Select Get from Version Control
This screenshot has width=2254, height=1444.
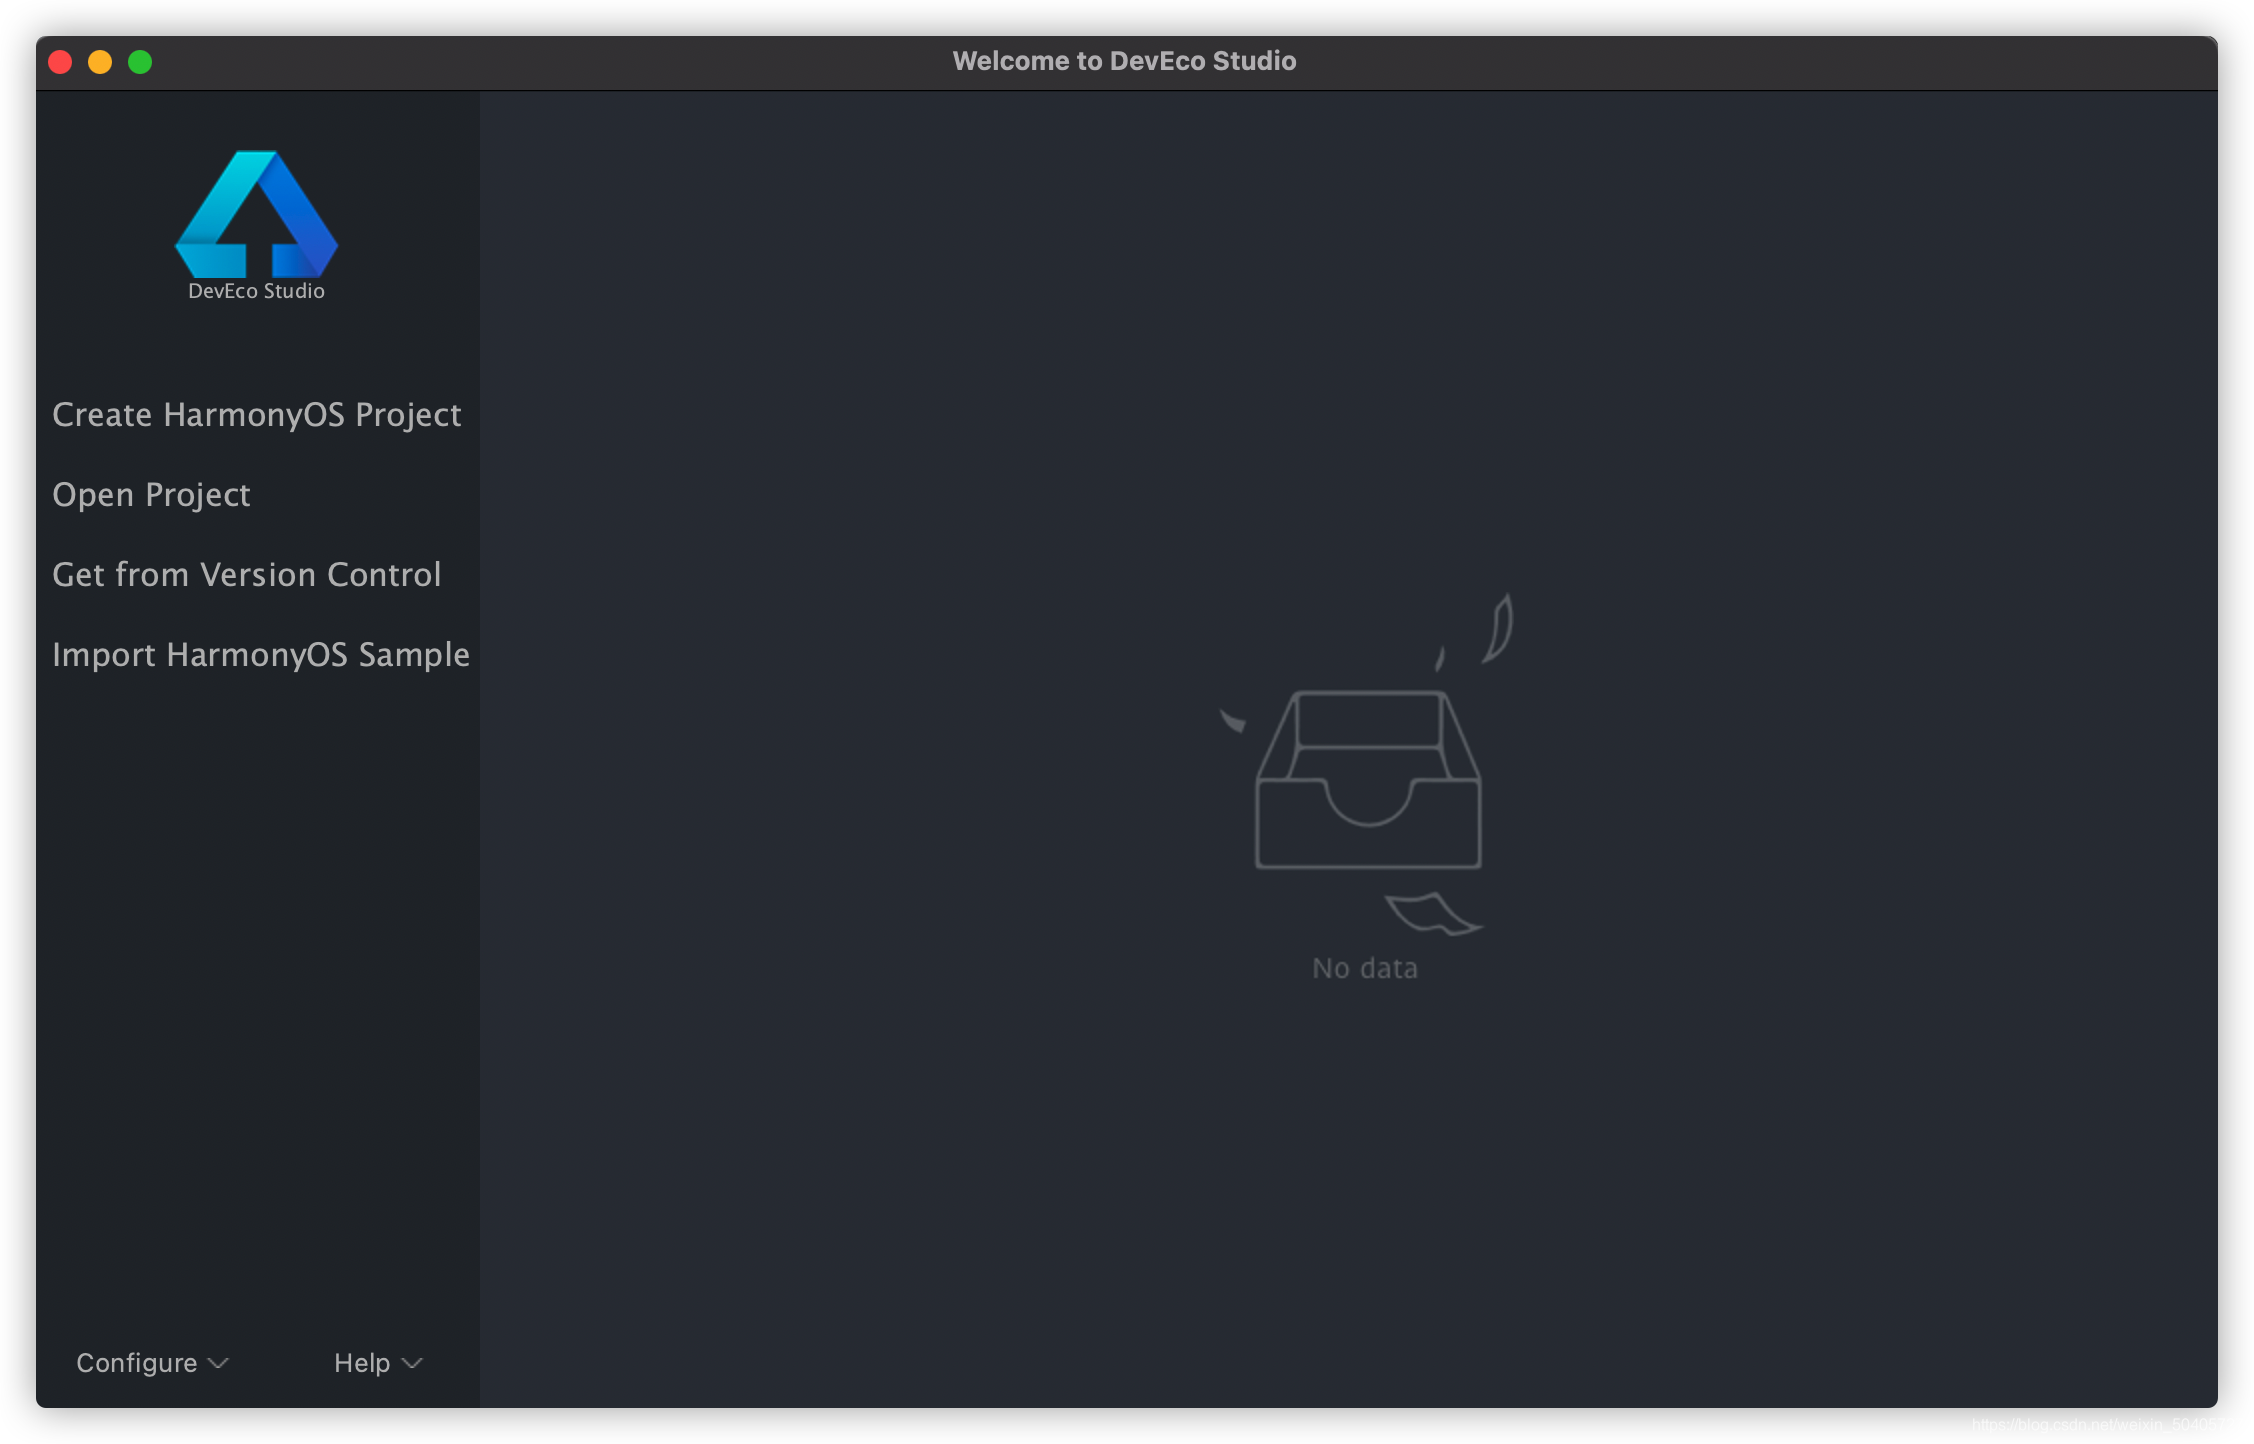point(246,575)
